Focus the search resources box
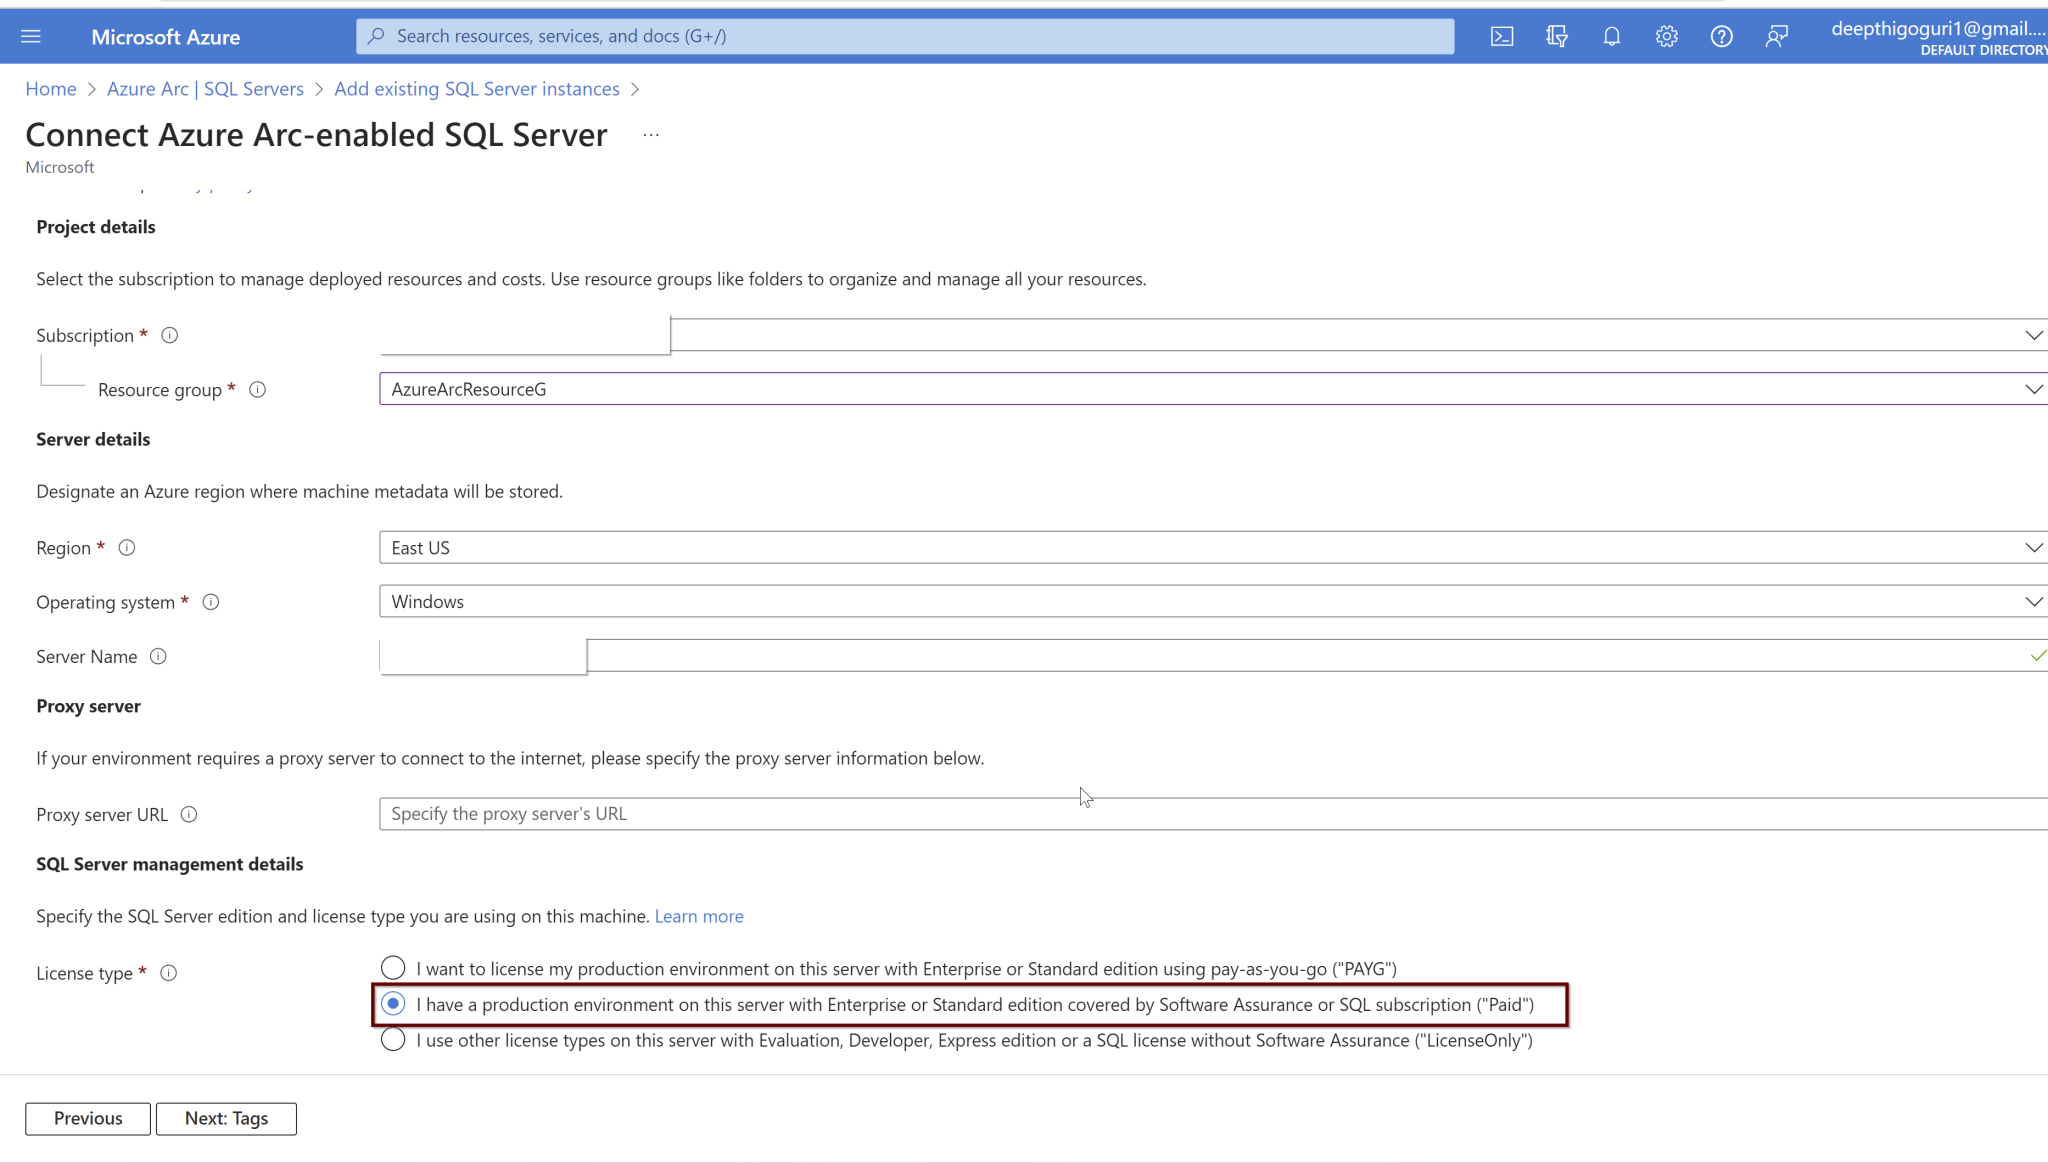Viewport: 2048px width, 1163px height. pos(905,36)
